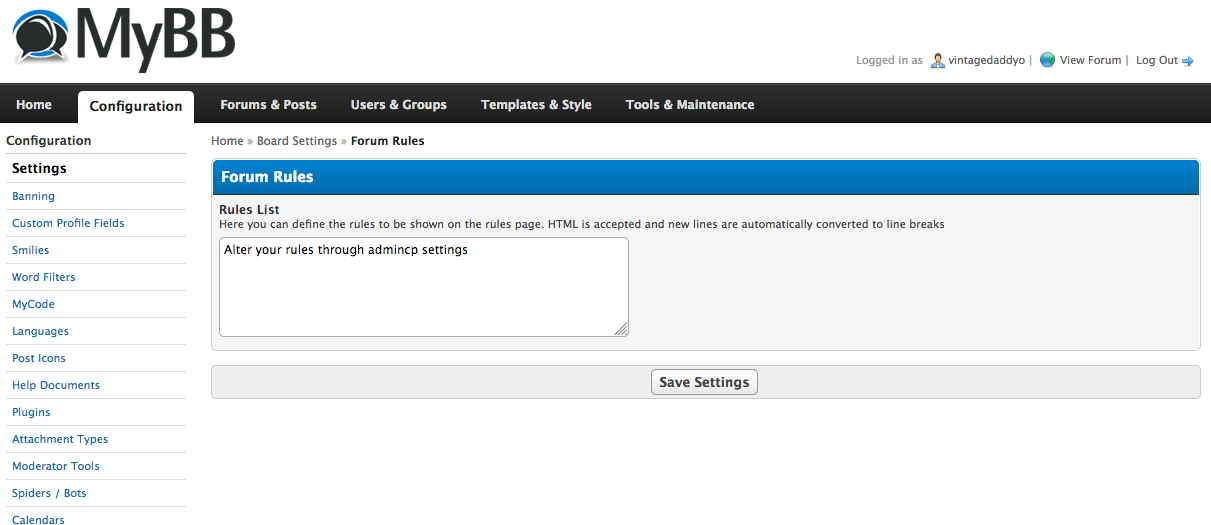The image size is (1211, 525).
Task: Click the vintagedaddyo username link
Action: (986, 60)
